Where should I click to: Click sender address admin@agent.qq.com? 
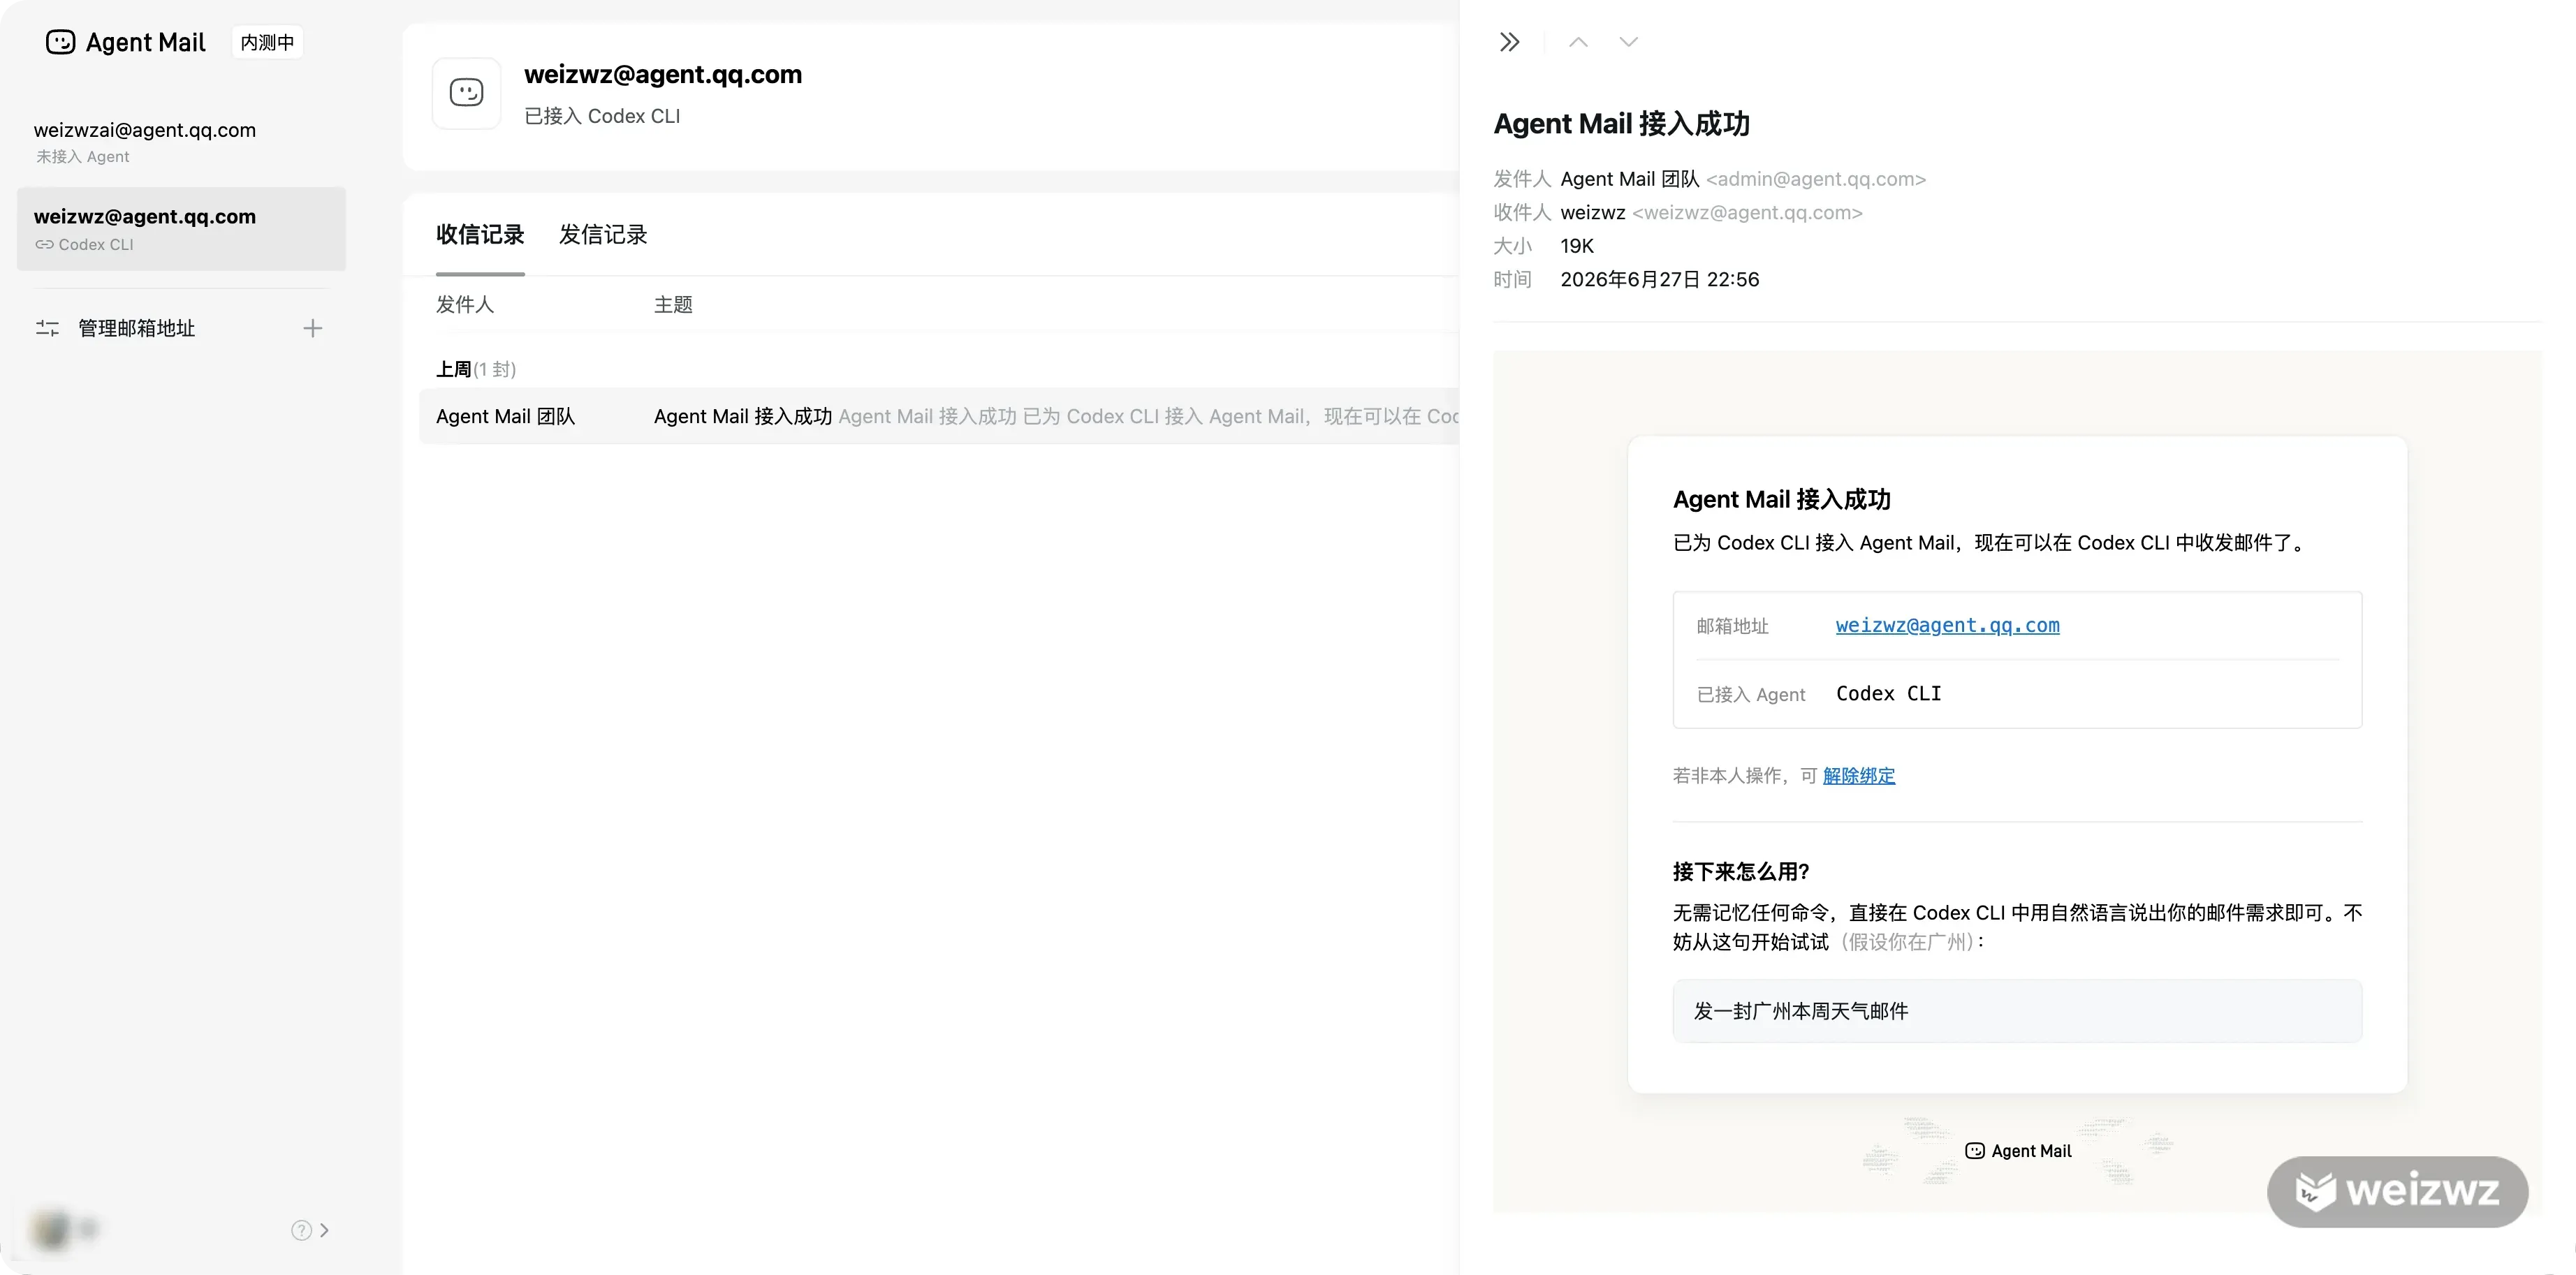[x=1815, y=179]
